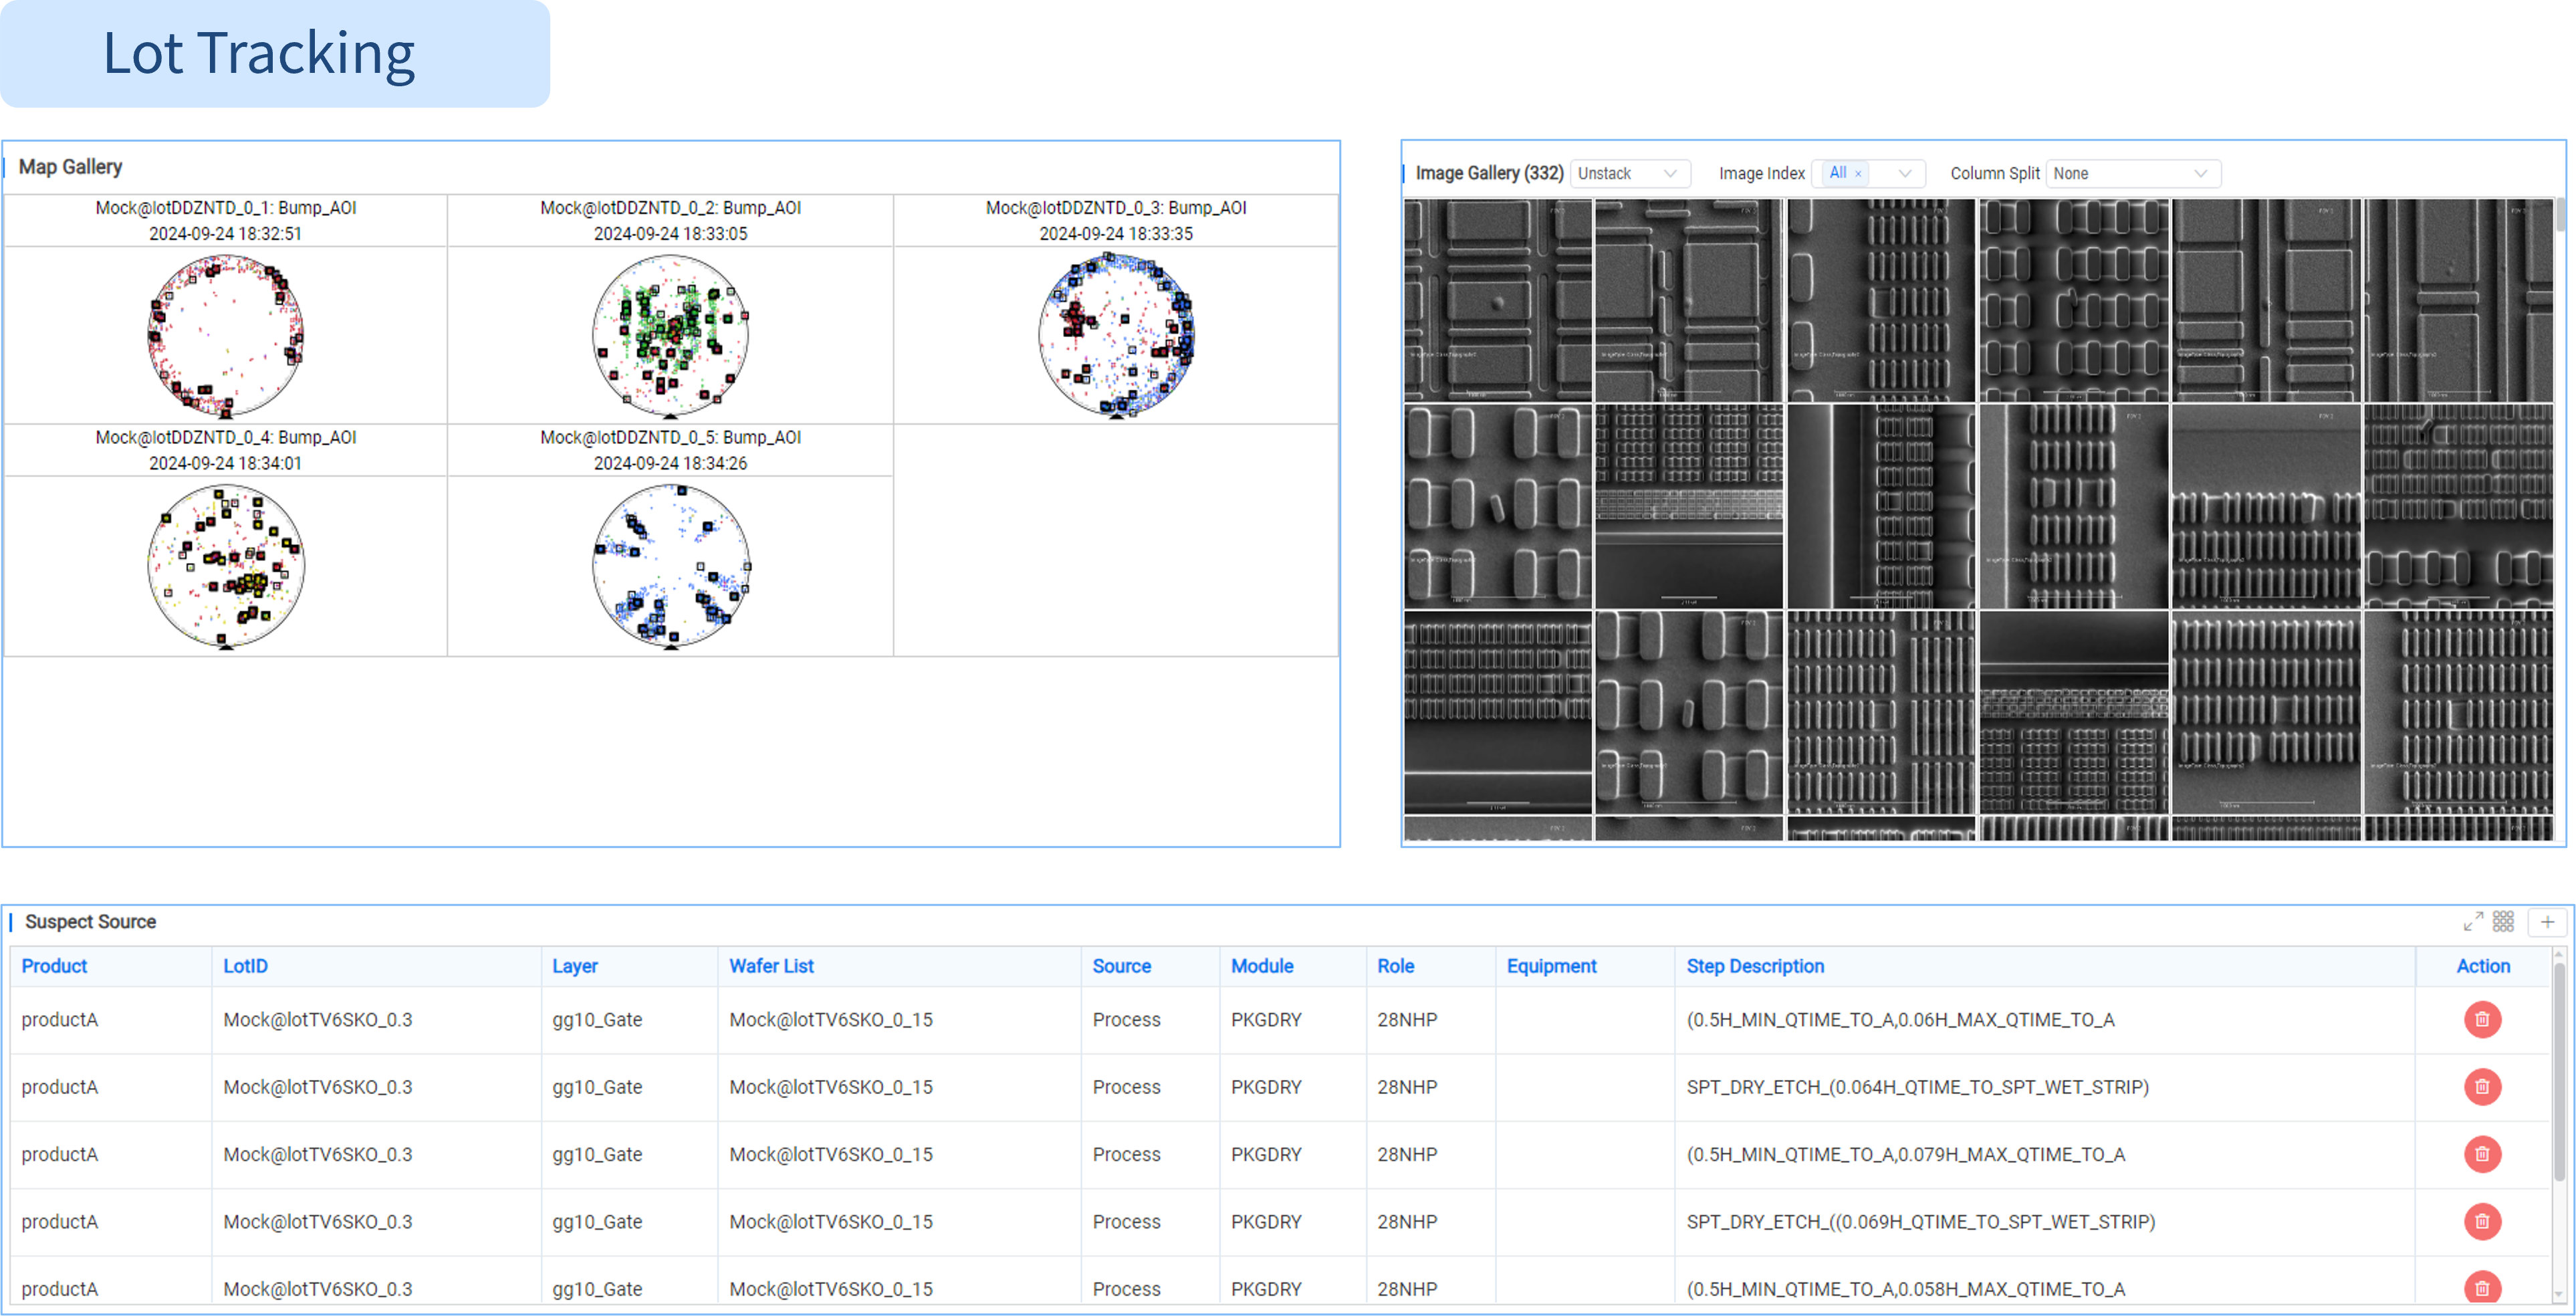The height and width of the screenshot is (1316, 2576).
Task: Sort by the Product column header
Action: (54, 965)
